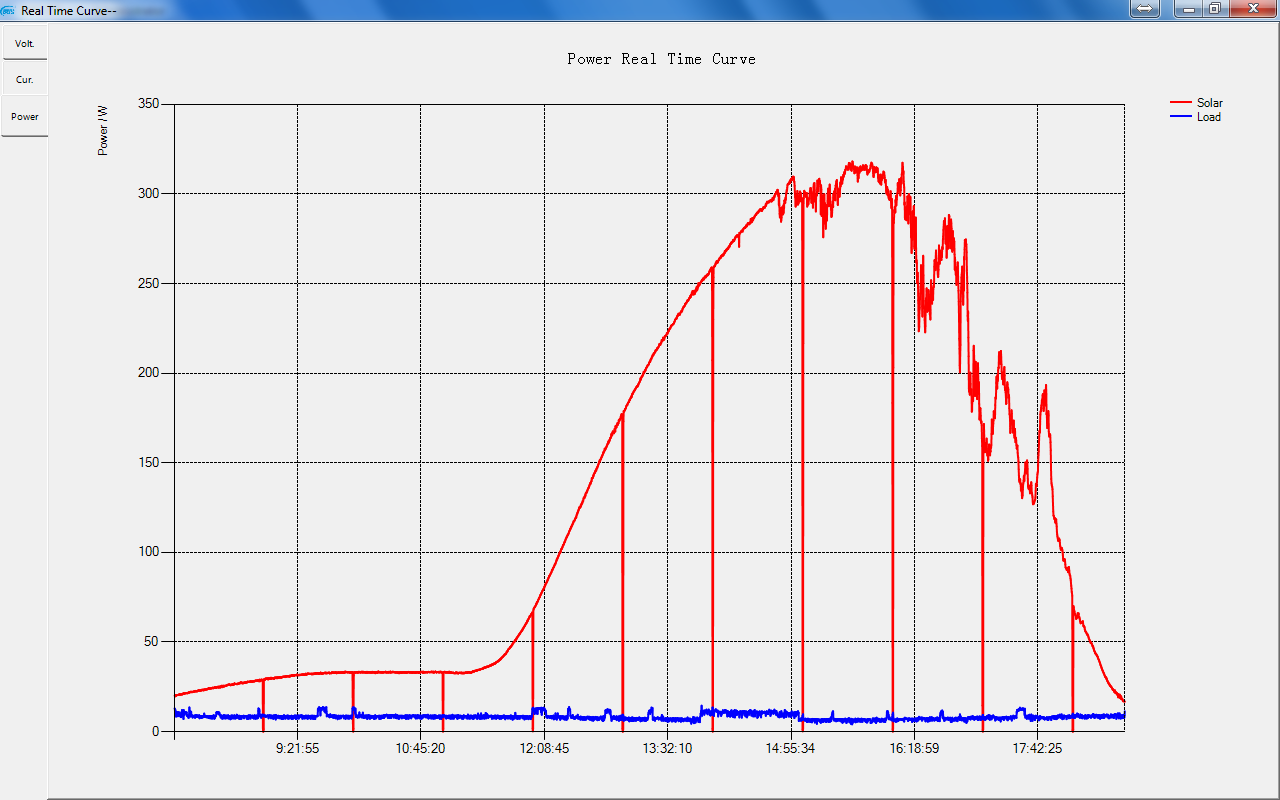Click the double-arrow button in title bar
The width and height of the screenshot is (1280, 800).
1146,8
